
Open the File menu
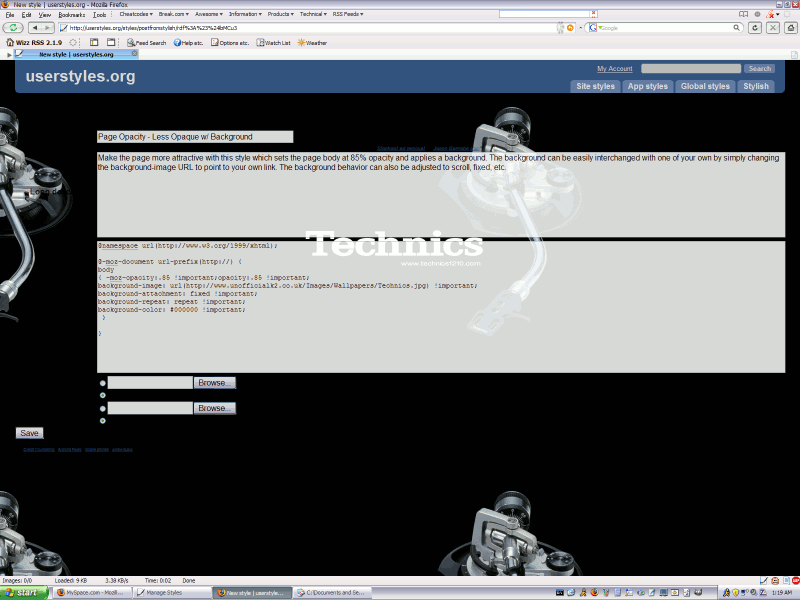10,15
